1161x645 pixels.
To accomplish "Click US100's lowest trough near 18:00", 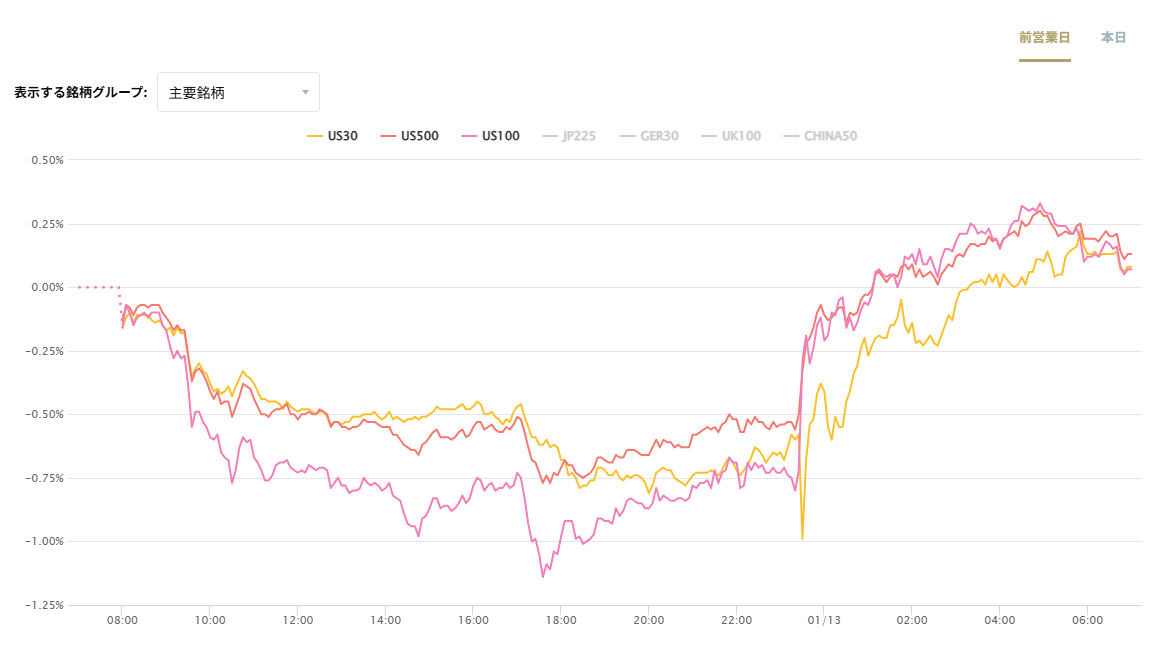I will click(x=543, y=576).
